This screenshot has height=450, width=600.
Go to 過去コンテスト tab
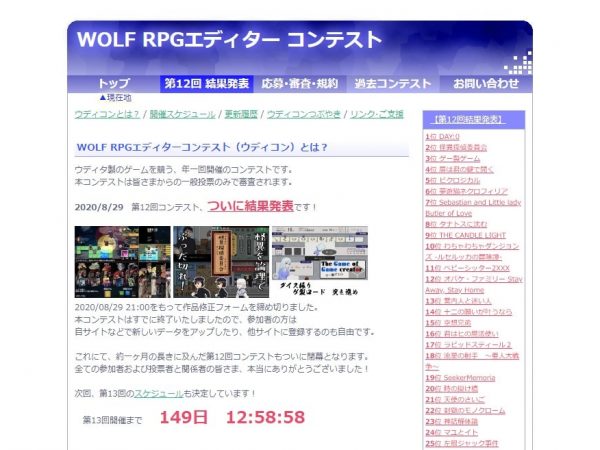[393, 83]
